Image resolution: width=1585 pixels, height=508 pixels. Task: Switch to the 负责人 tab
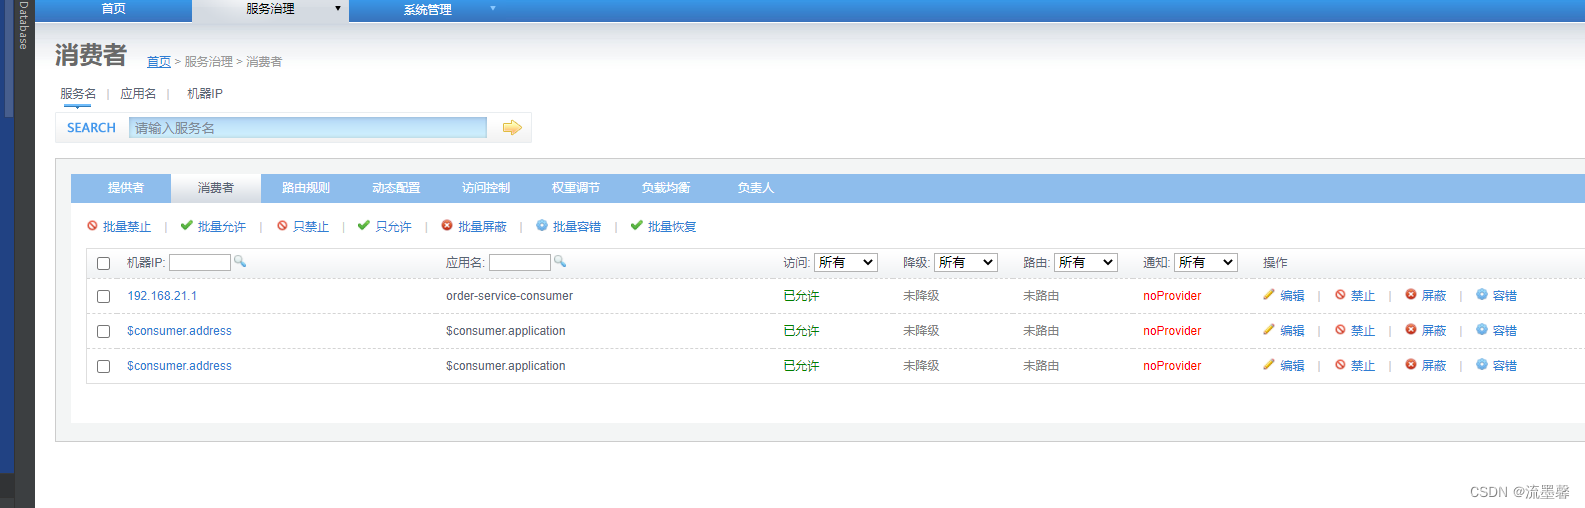pyautogui.click(x=756, y=188)
